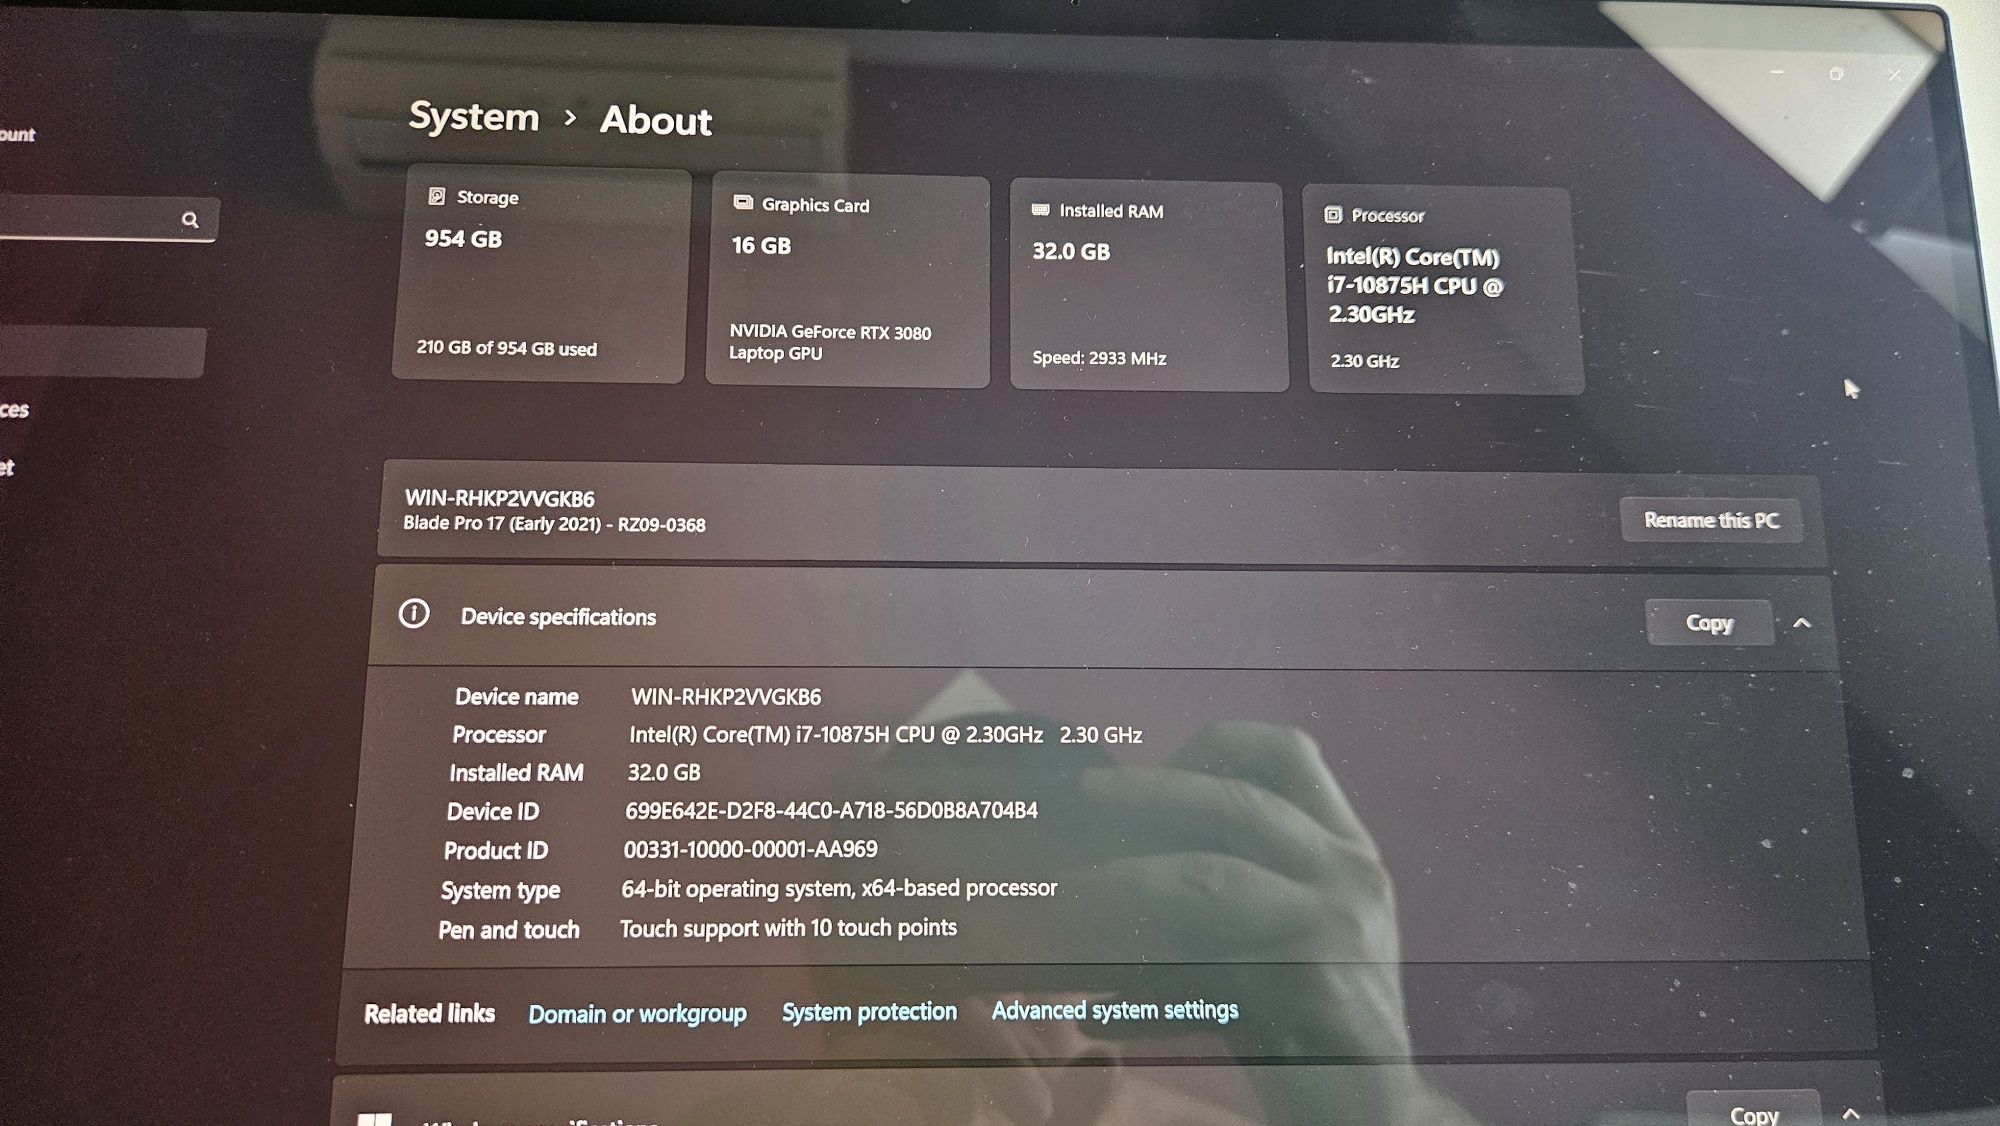Viewport: 2000px width, 1126px height.
Task: Maximize the Settings window
Action: [x=1836, y=74]
